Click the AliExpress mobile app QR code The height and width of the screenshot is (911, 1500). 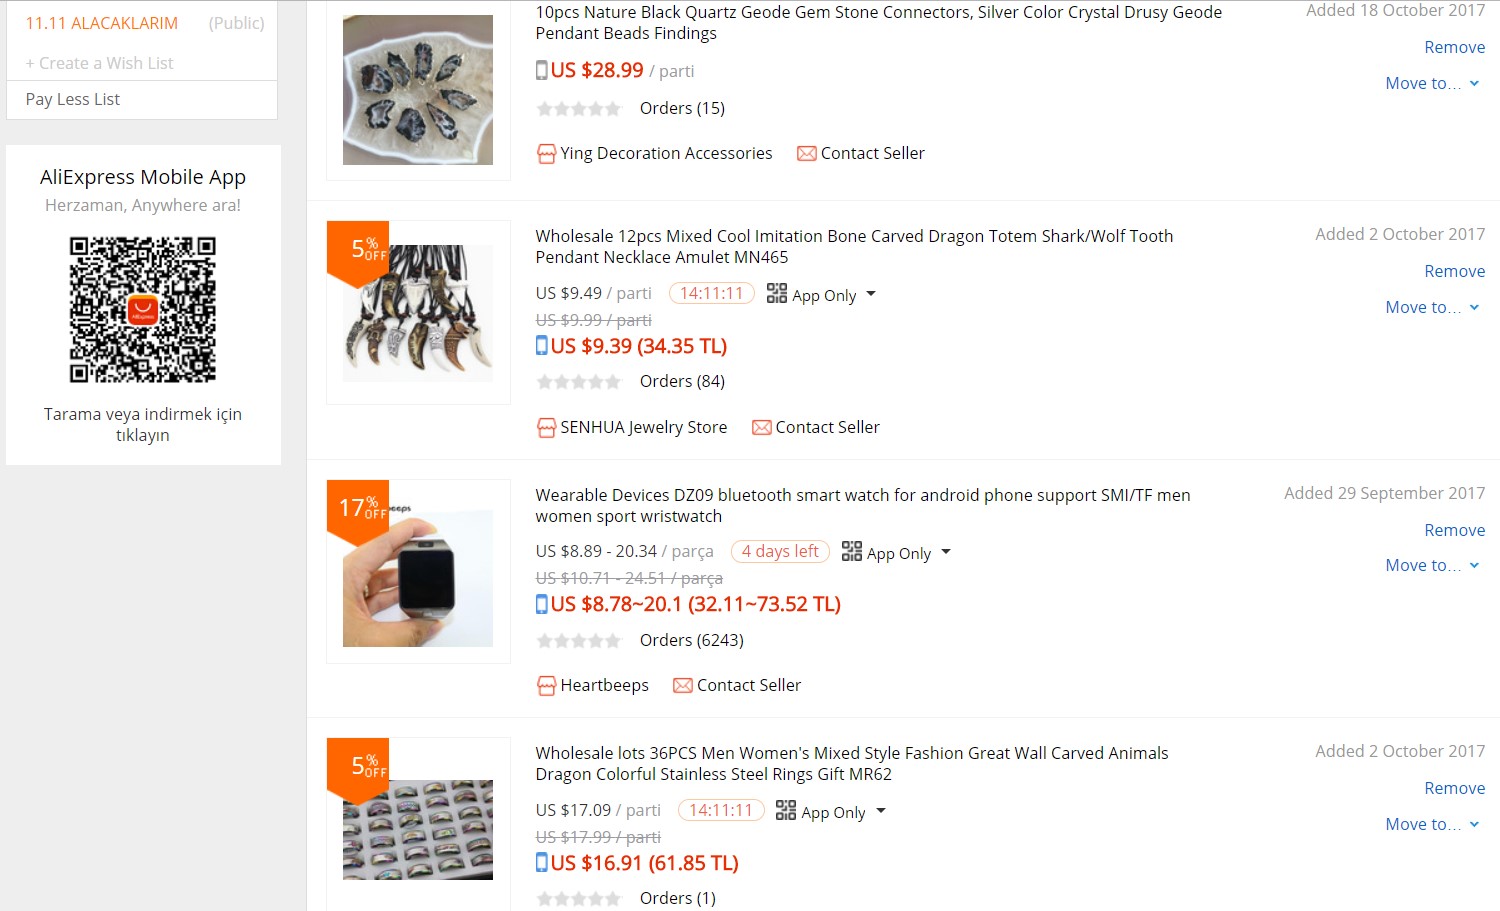tap(143, 310)
